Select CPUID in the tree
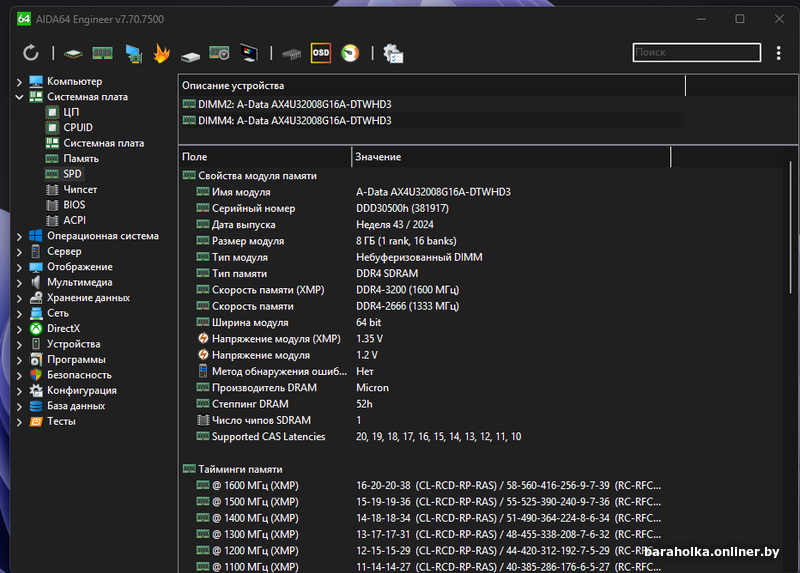The image size is (800, 573). [x=78, y=127]
